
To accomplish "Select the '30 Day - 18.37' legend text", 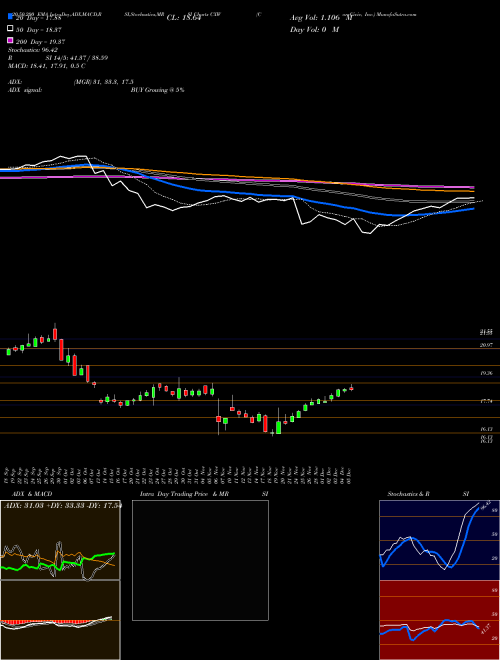I will click(39, 30).
